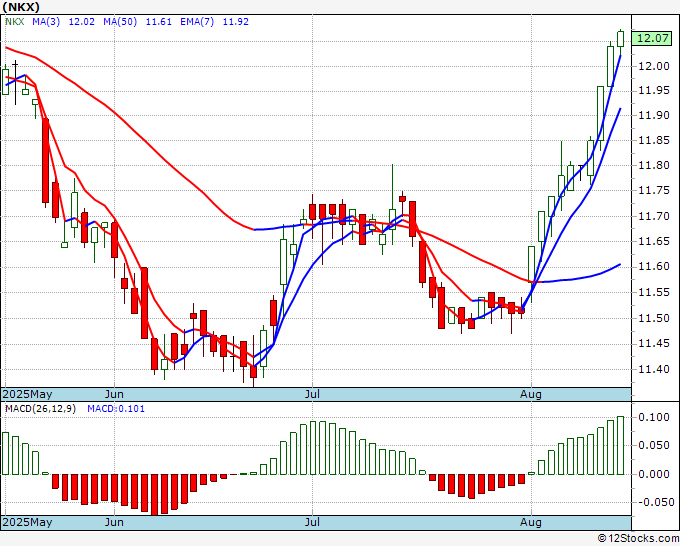Click the 2025May label on price chart axis
This screenshot has height=546, width=680.
click(27, 394)
